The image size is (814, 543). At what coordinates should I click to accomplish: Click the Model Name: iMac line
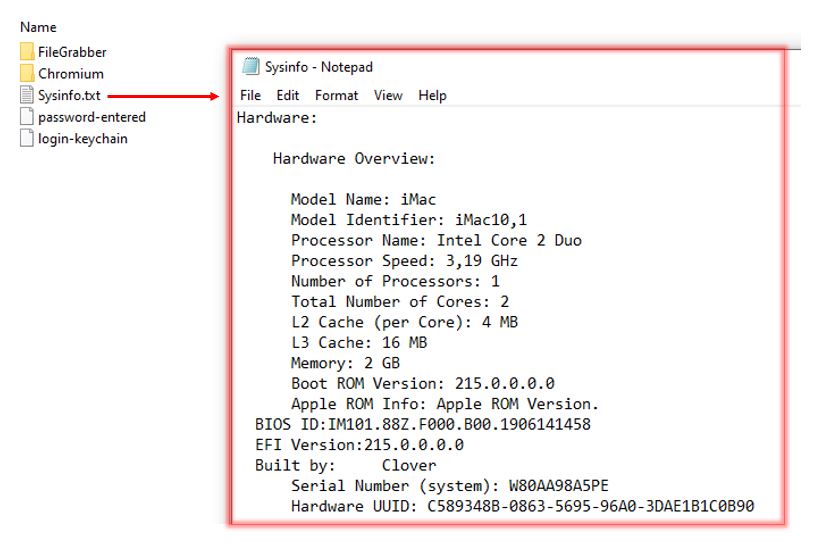363,199
